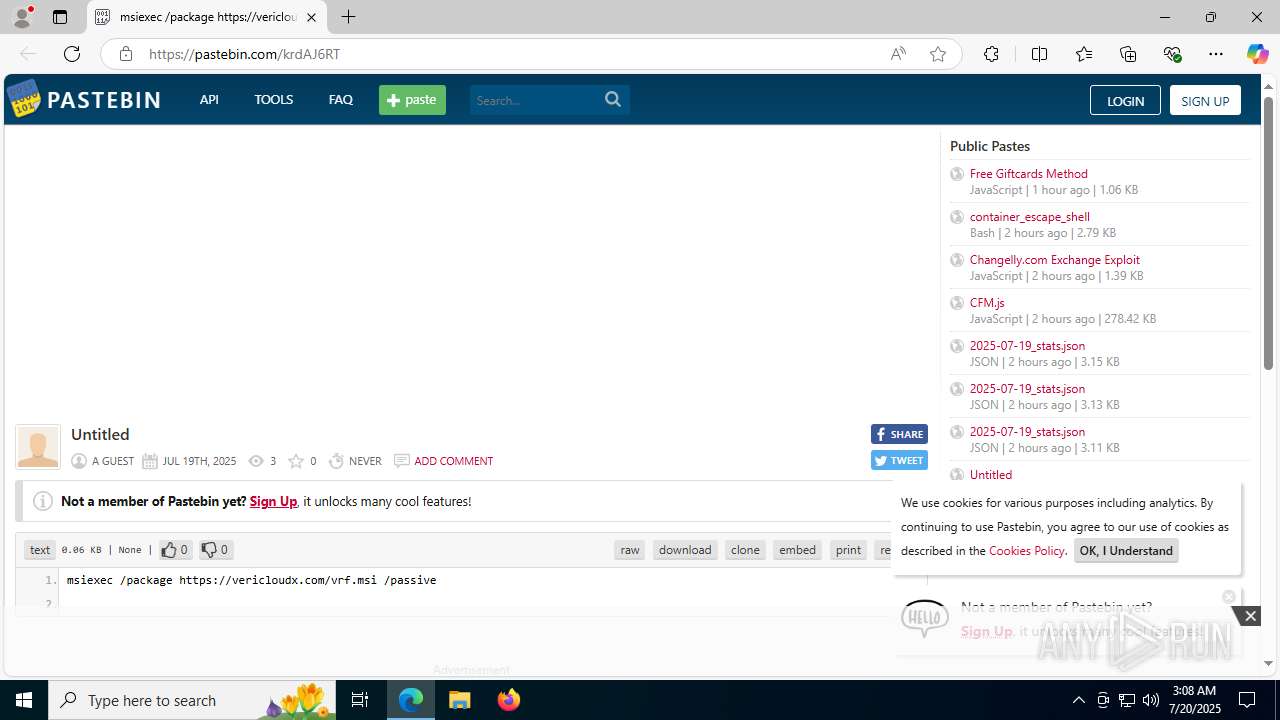Tweet this paste
The image size is (1280, 720).
click(x=899, y=460)
